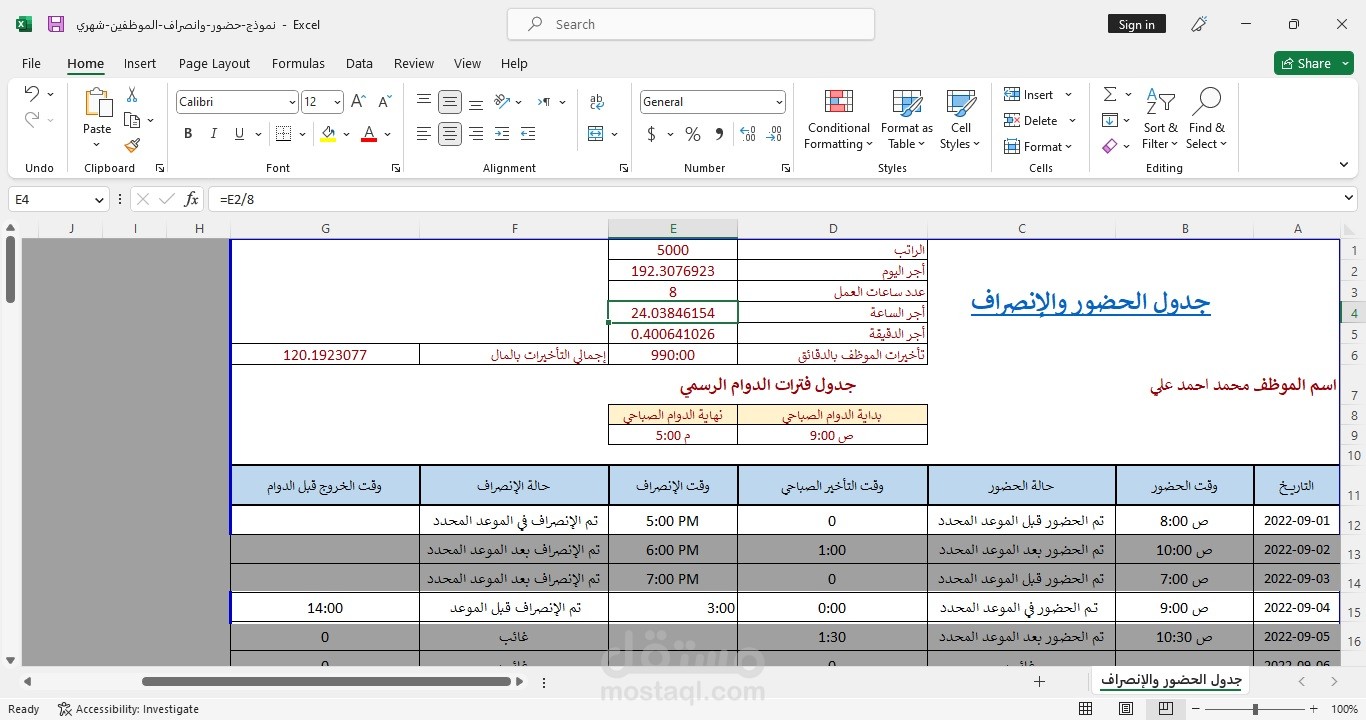Click the Sign in button
Image resolution: width=1366 pixels, height=720 pixels.
[1136, 24]
